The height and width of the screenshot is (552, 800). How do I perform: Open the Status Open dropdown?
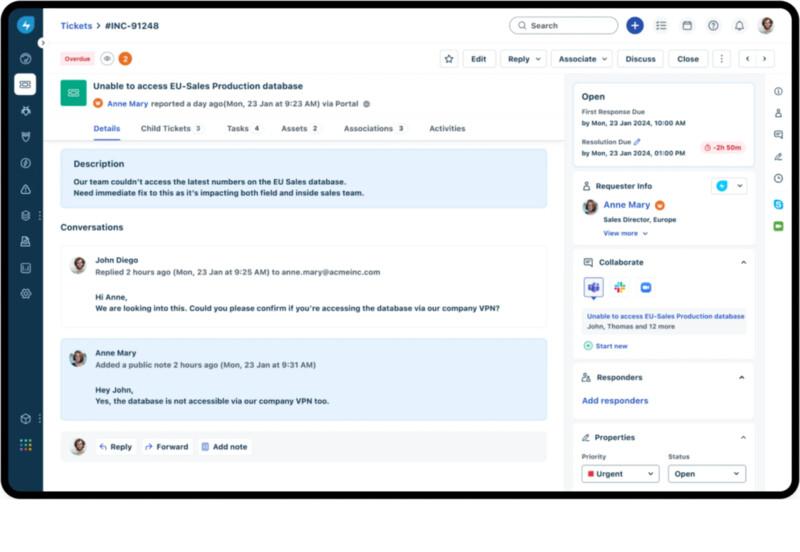click(707, 474)
